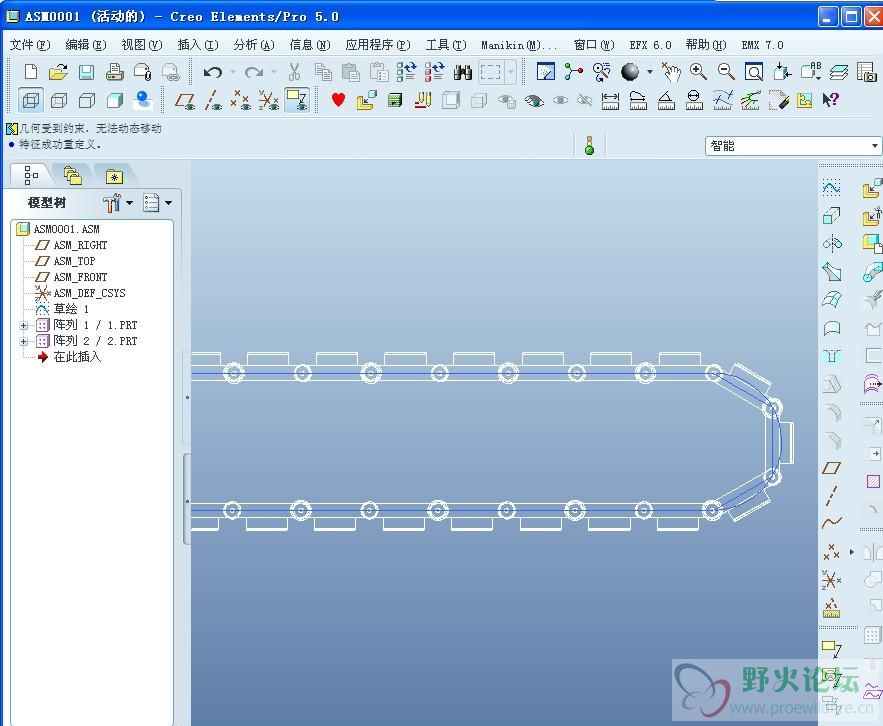Open the EMX 7.0 menu

coord(762,45)
